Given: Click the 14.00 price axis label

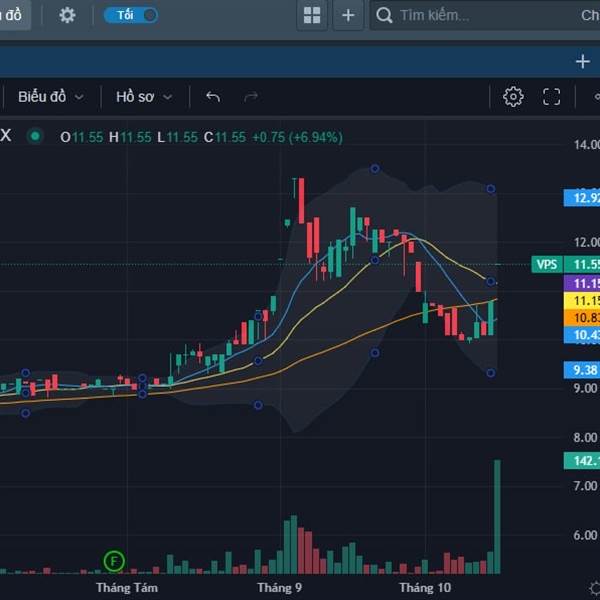Looking at the screenshot, I should click(x=587, y=145).
